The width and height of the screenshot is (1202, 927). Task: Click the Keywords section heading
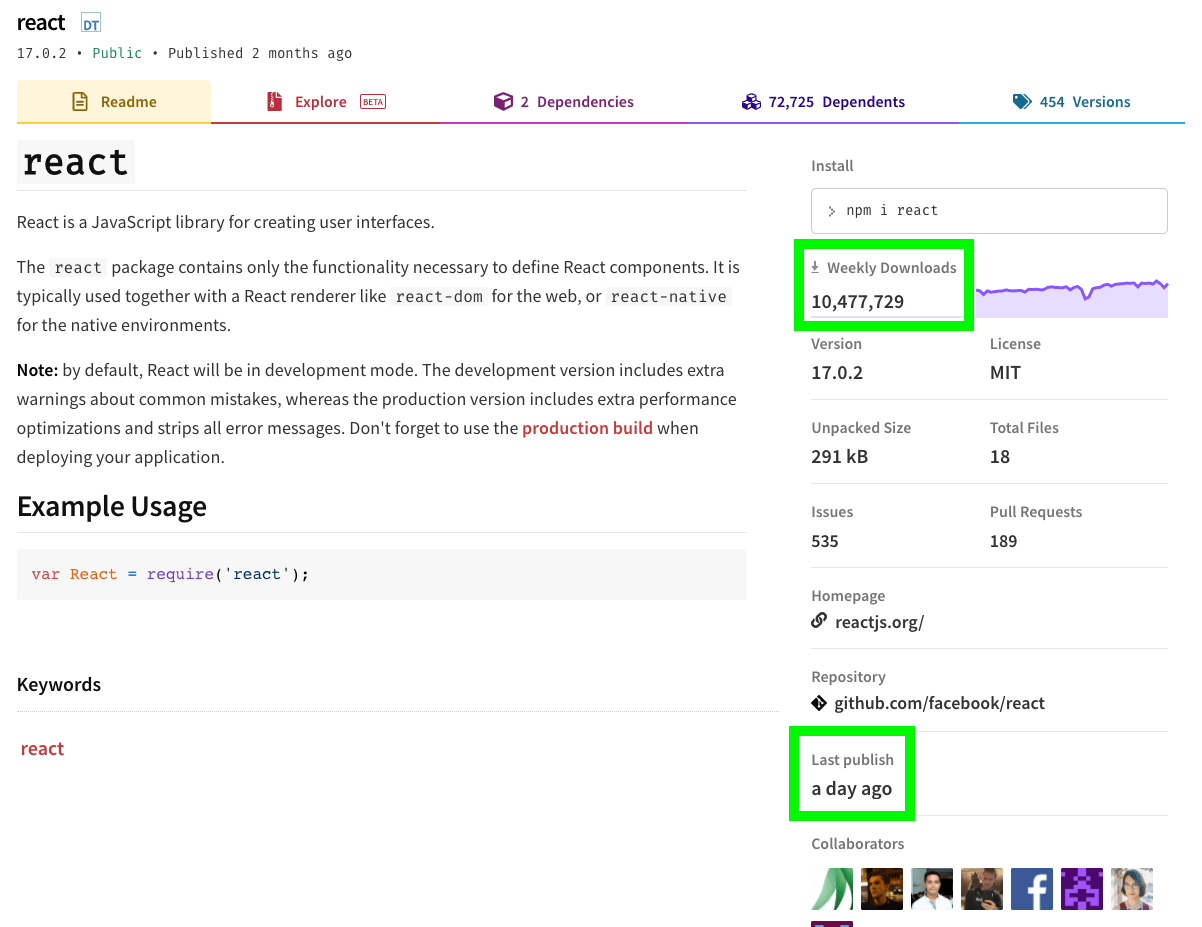[x=59, y=685]
